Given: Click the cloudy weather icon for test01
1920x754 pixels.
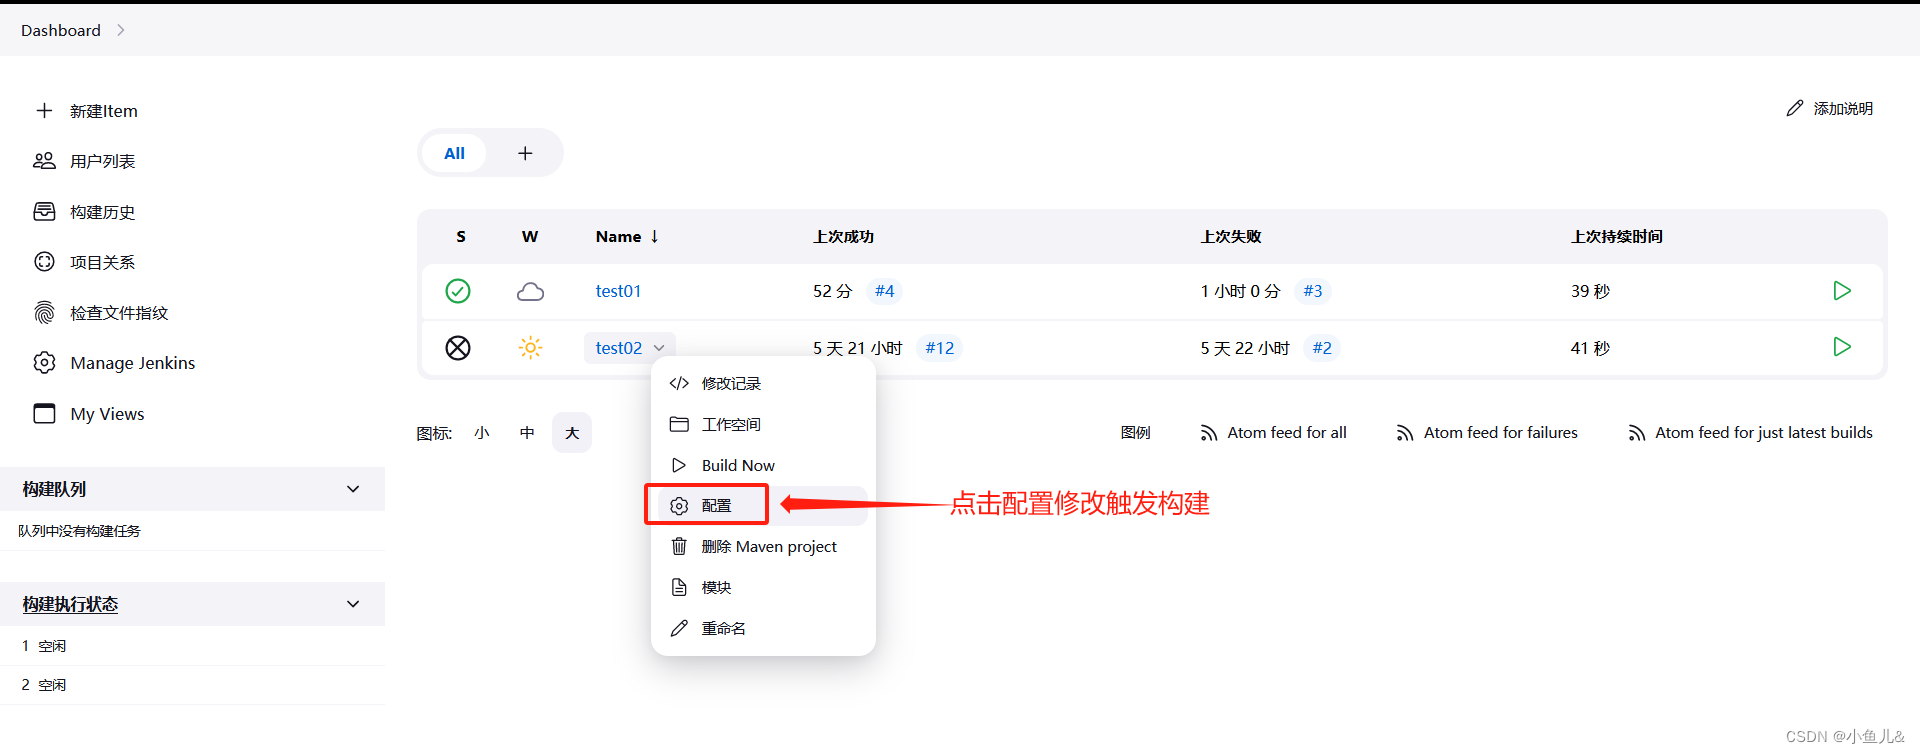Looking at the screenshot, I should tap(530, 291).
